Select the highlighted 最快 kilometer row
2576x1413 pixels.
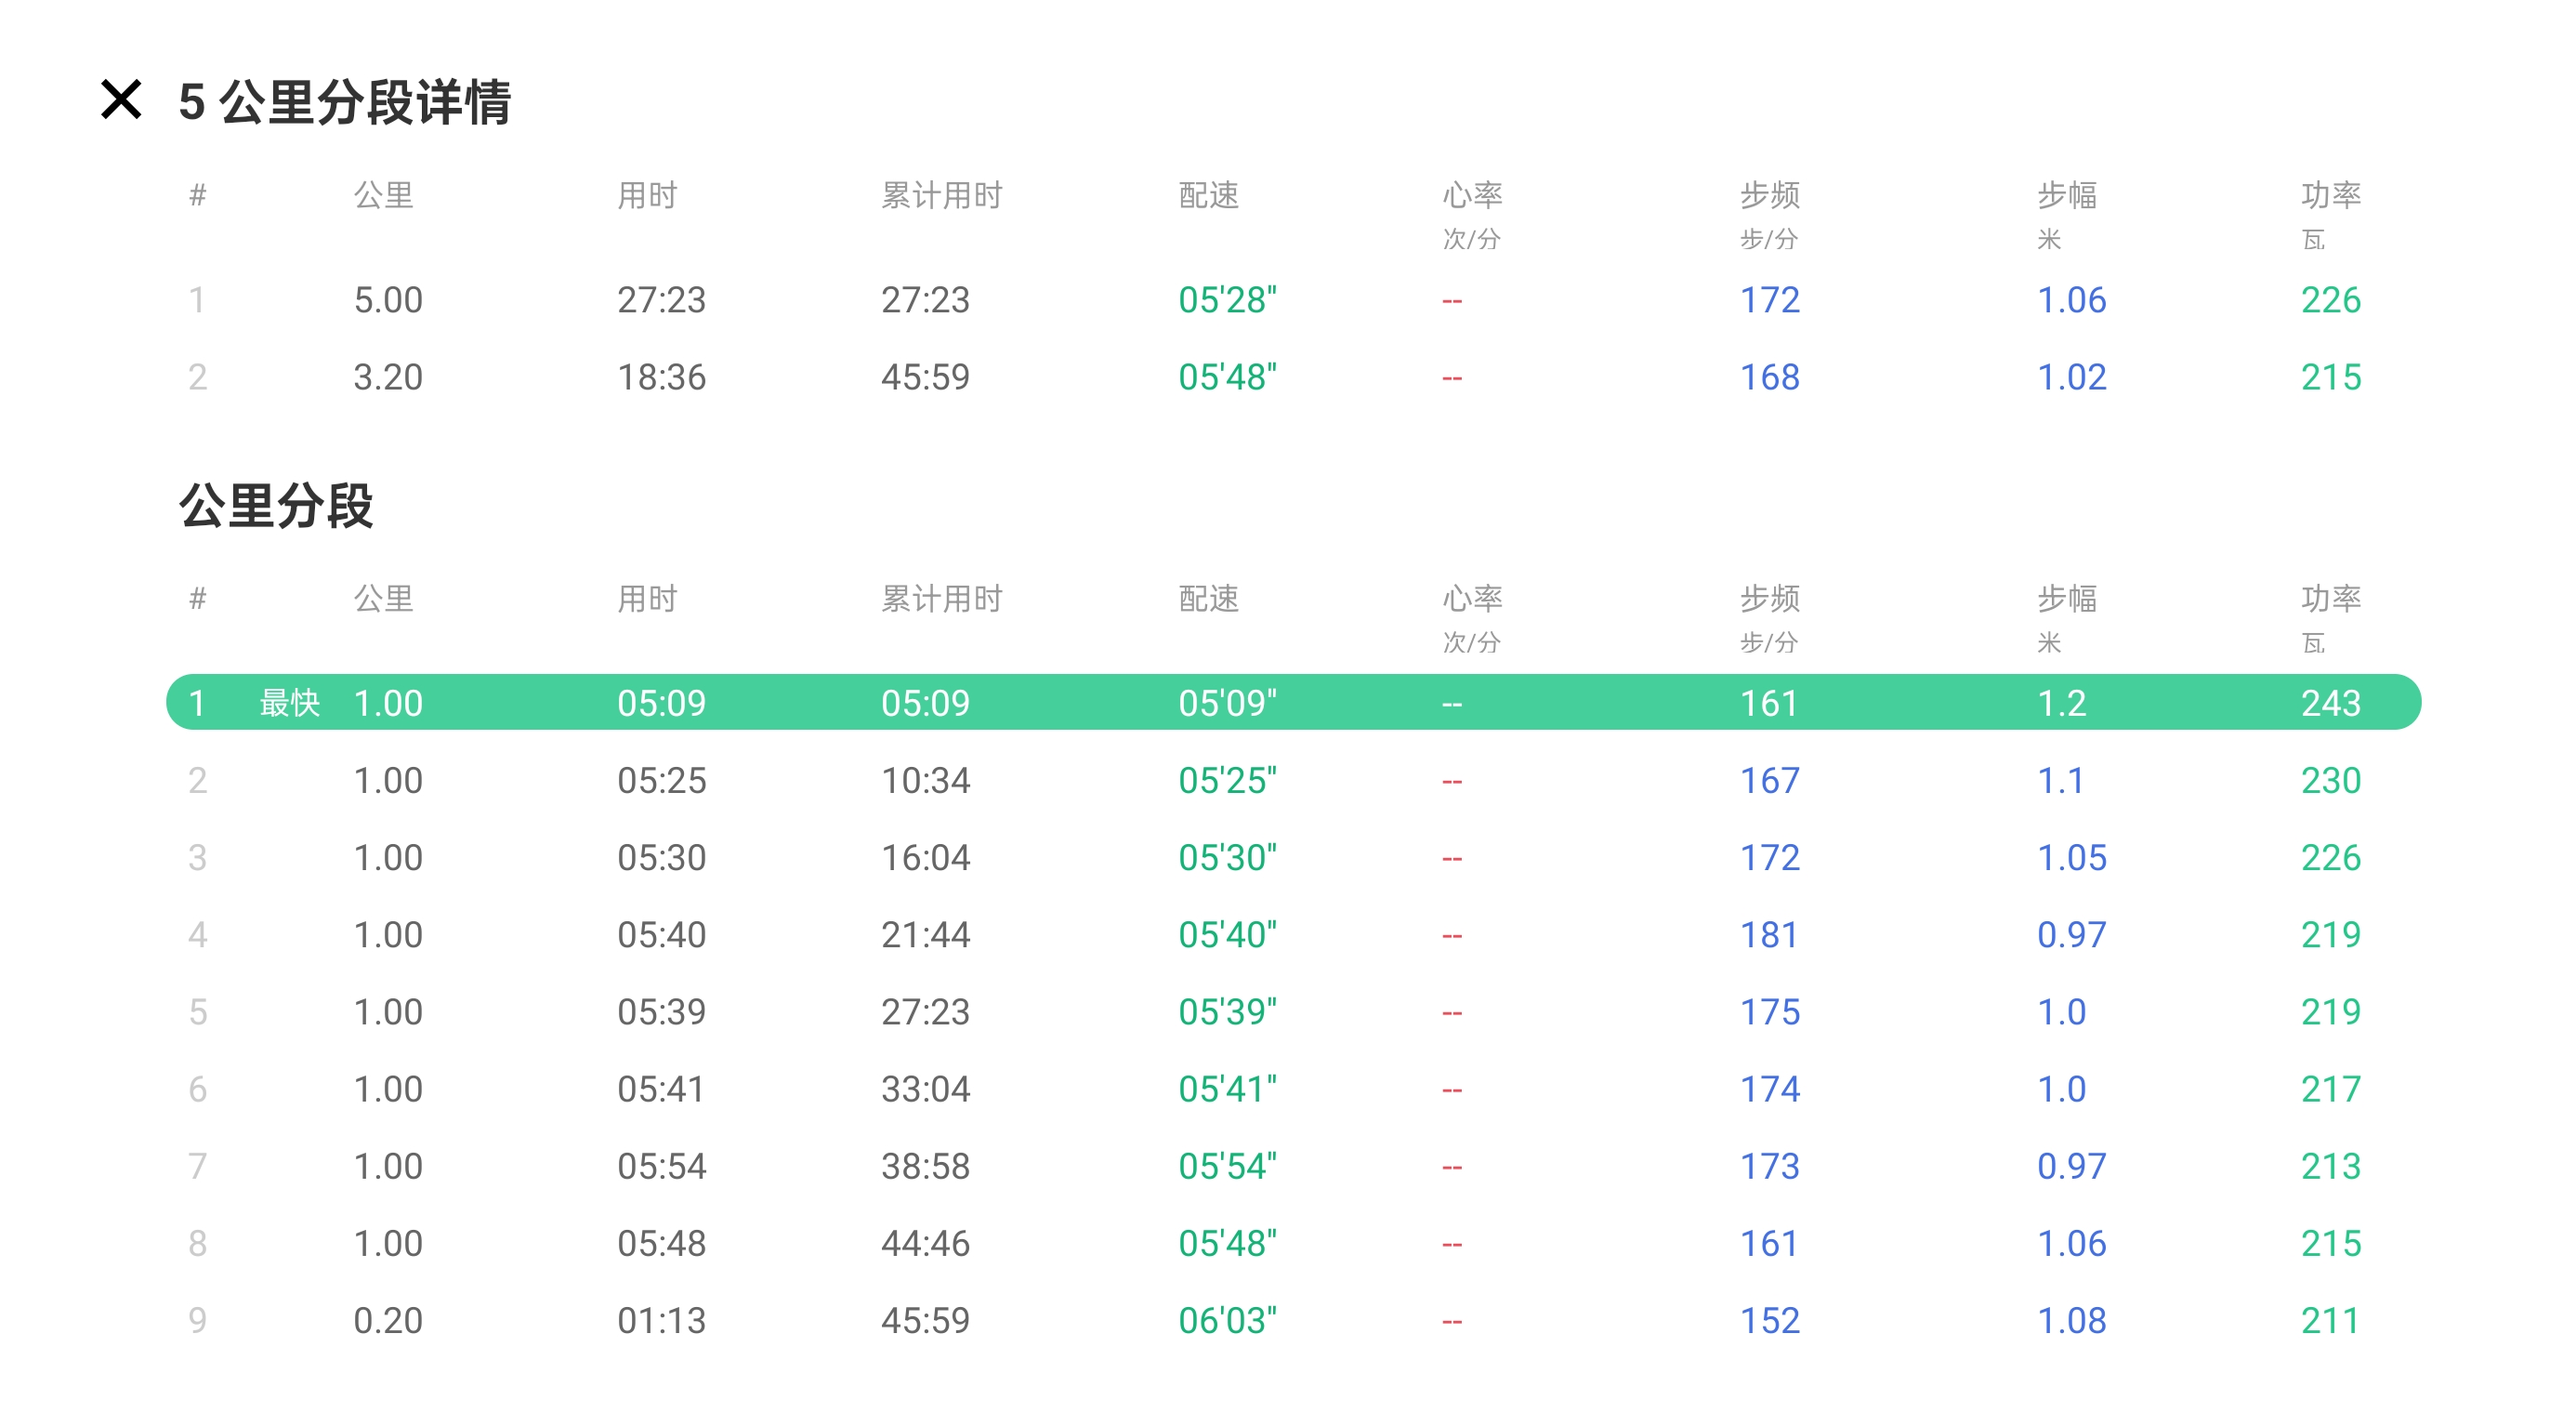tap(1292, 703)
